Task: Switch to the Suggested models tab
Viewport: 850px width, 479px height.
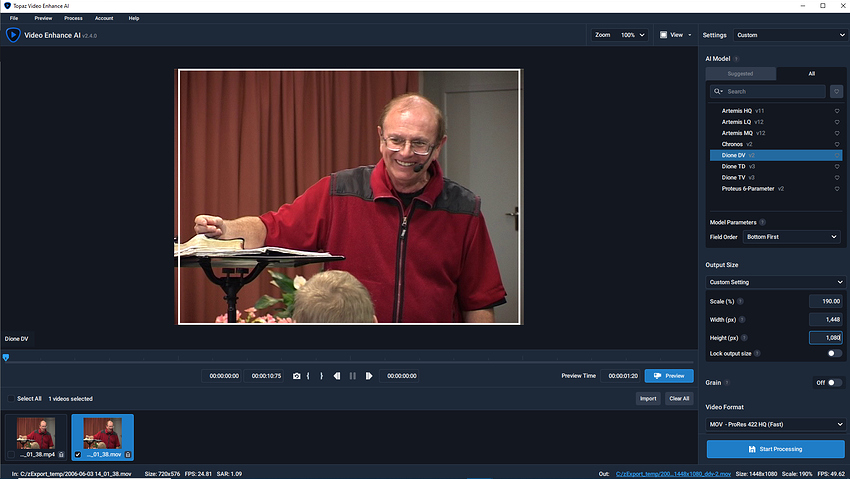Action: 740,74
